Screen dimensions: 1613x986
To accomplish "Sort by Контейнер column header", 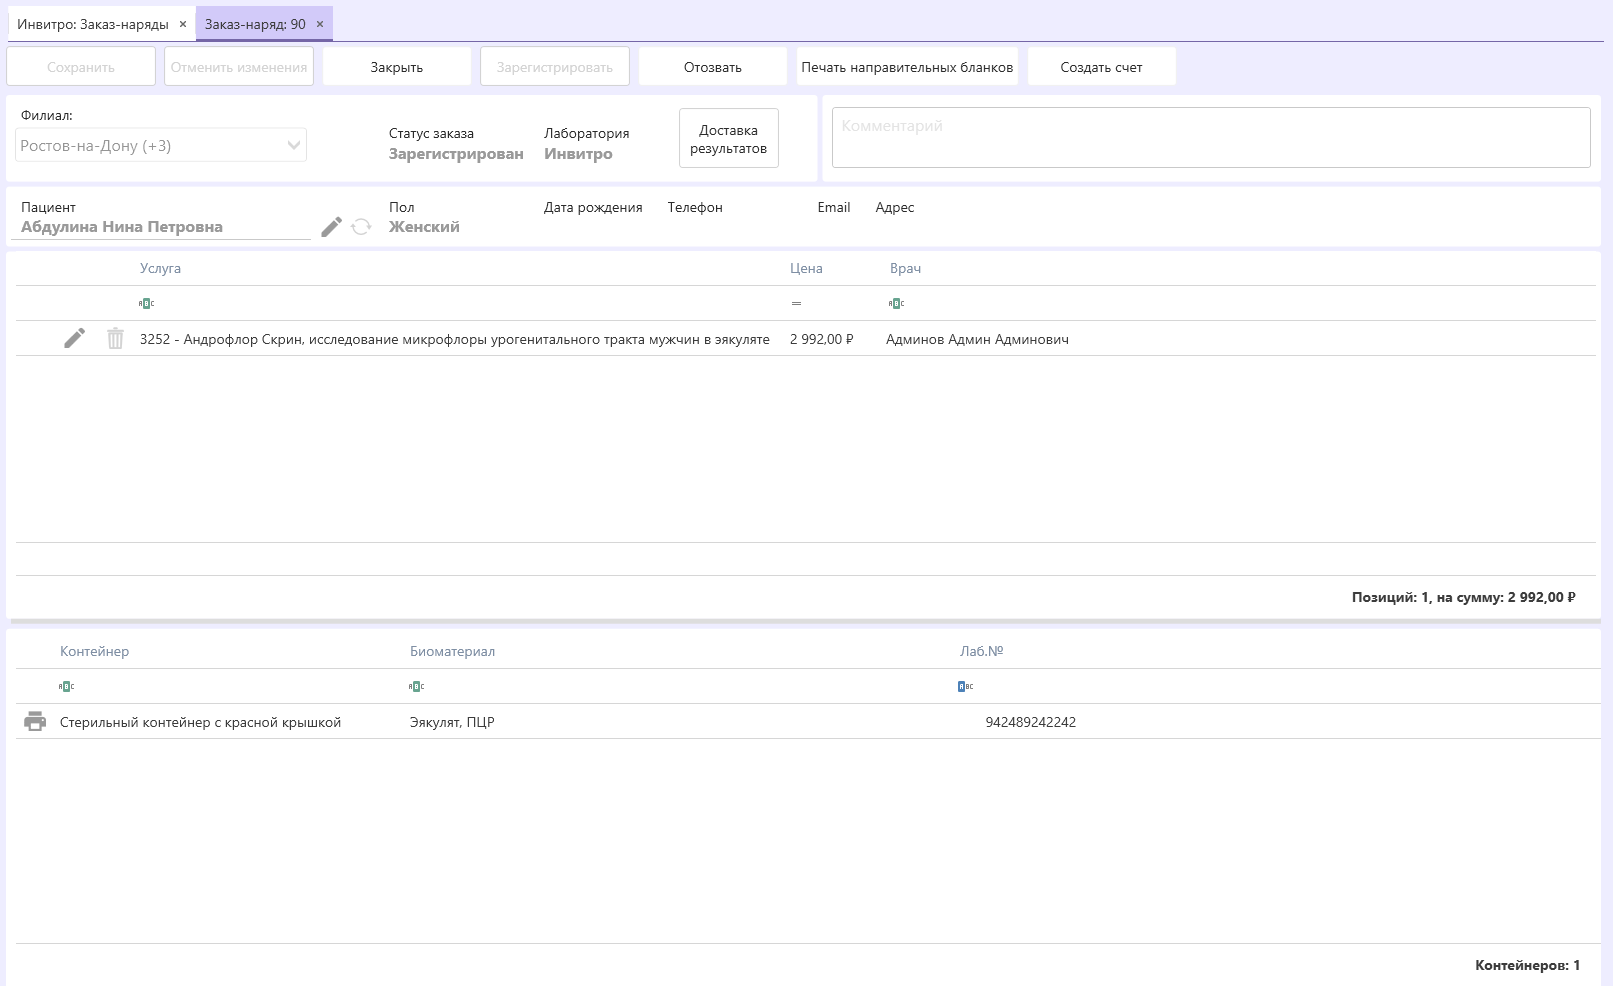I will (x=94, y=651).
